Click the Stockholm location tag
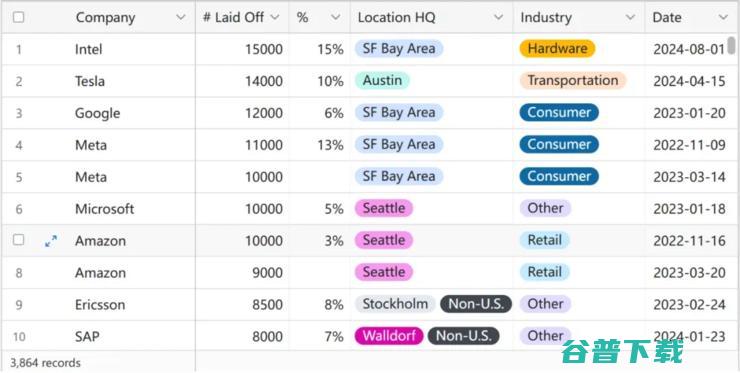Viewport: 740px width, 373px height. (395, 304)
